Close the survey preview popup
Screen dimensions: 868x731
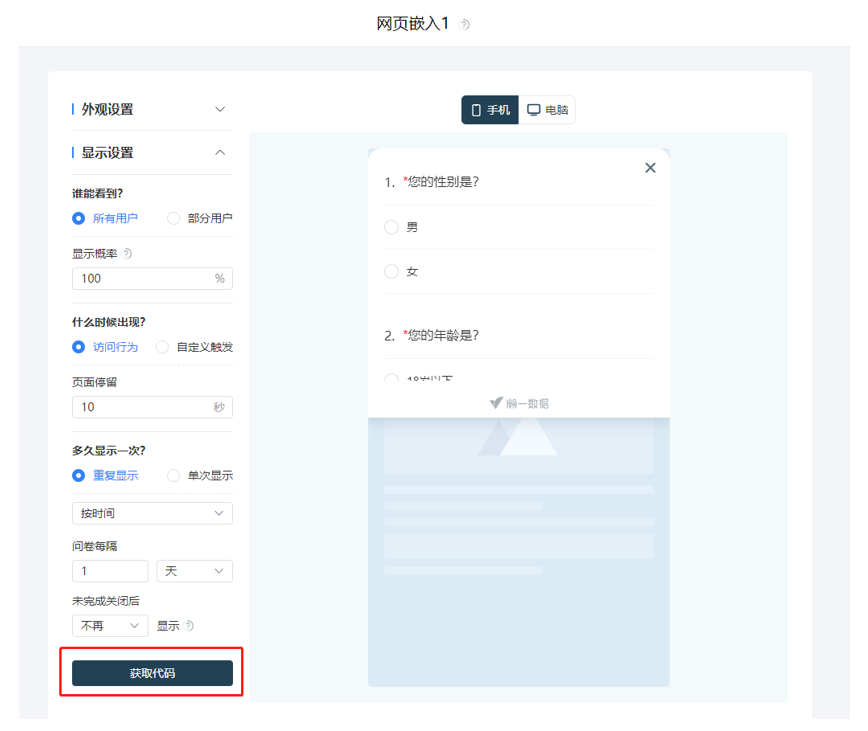[x=650, y=168]
